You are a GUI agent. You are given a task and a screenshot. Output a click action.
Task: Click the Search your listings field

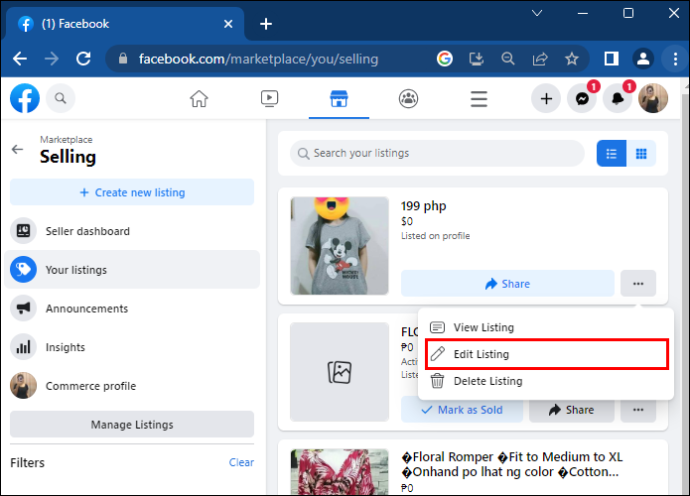(x=437, y=153)
